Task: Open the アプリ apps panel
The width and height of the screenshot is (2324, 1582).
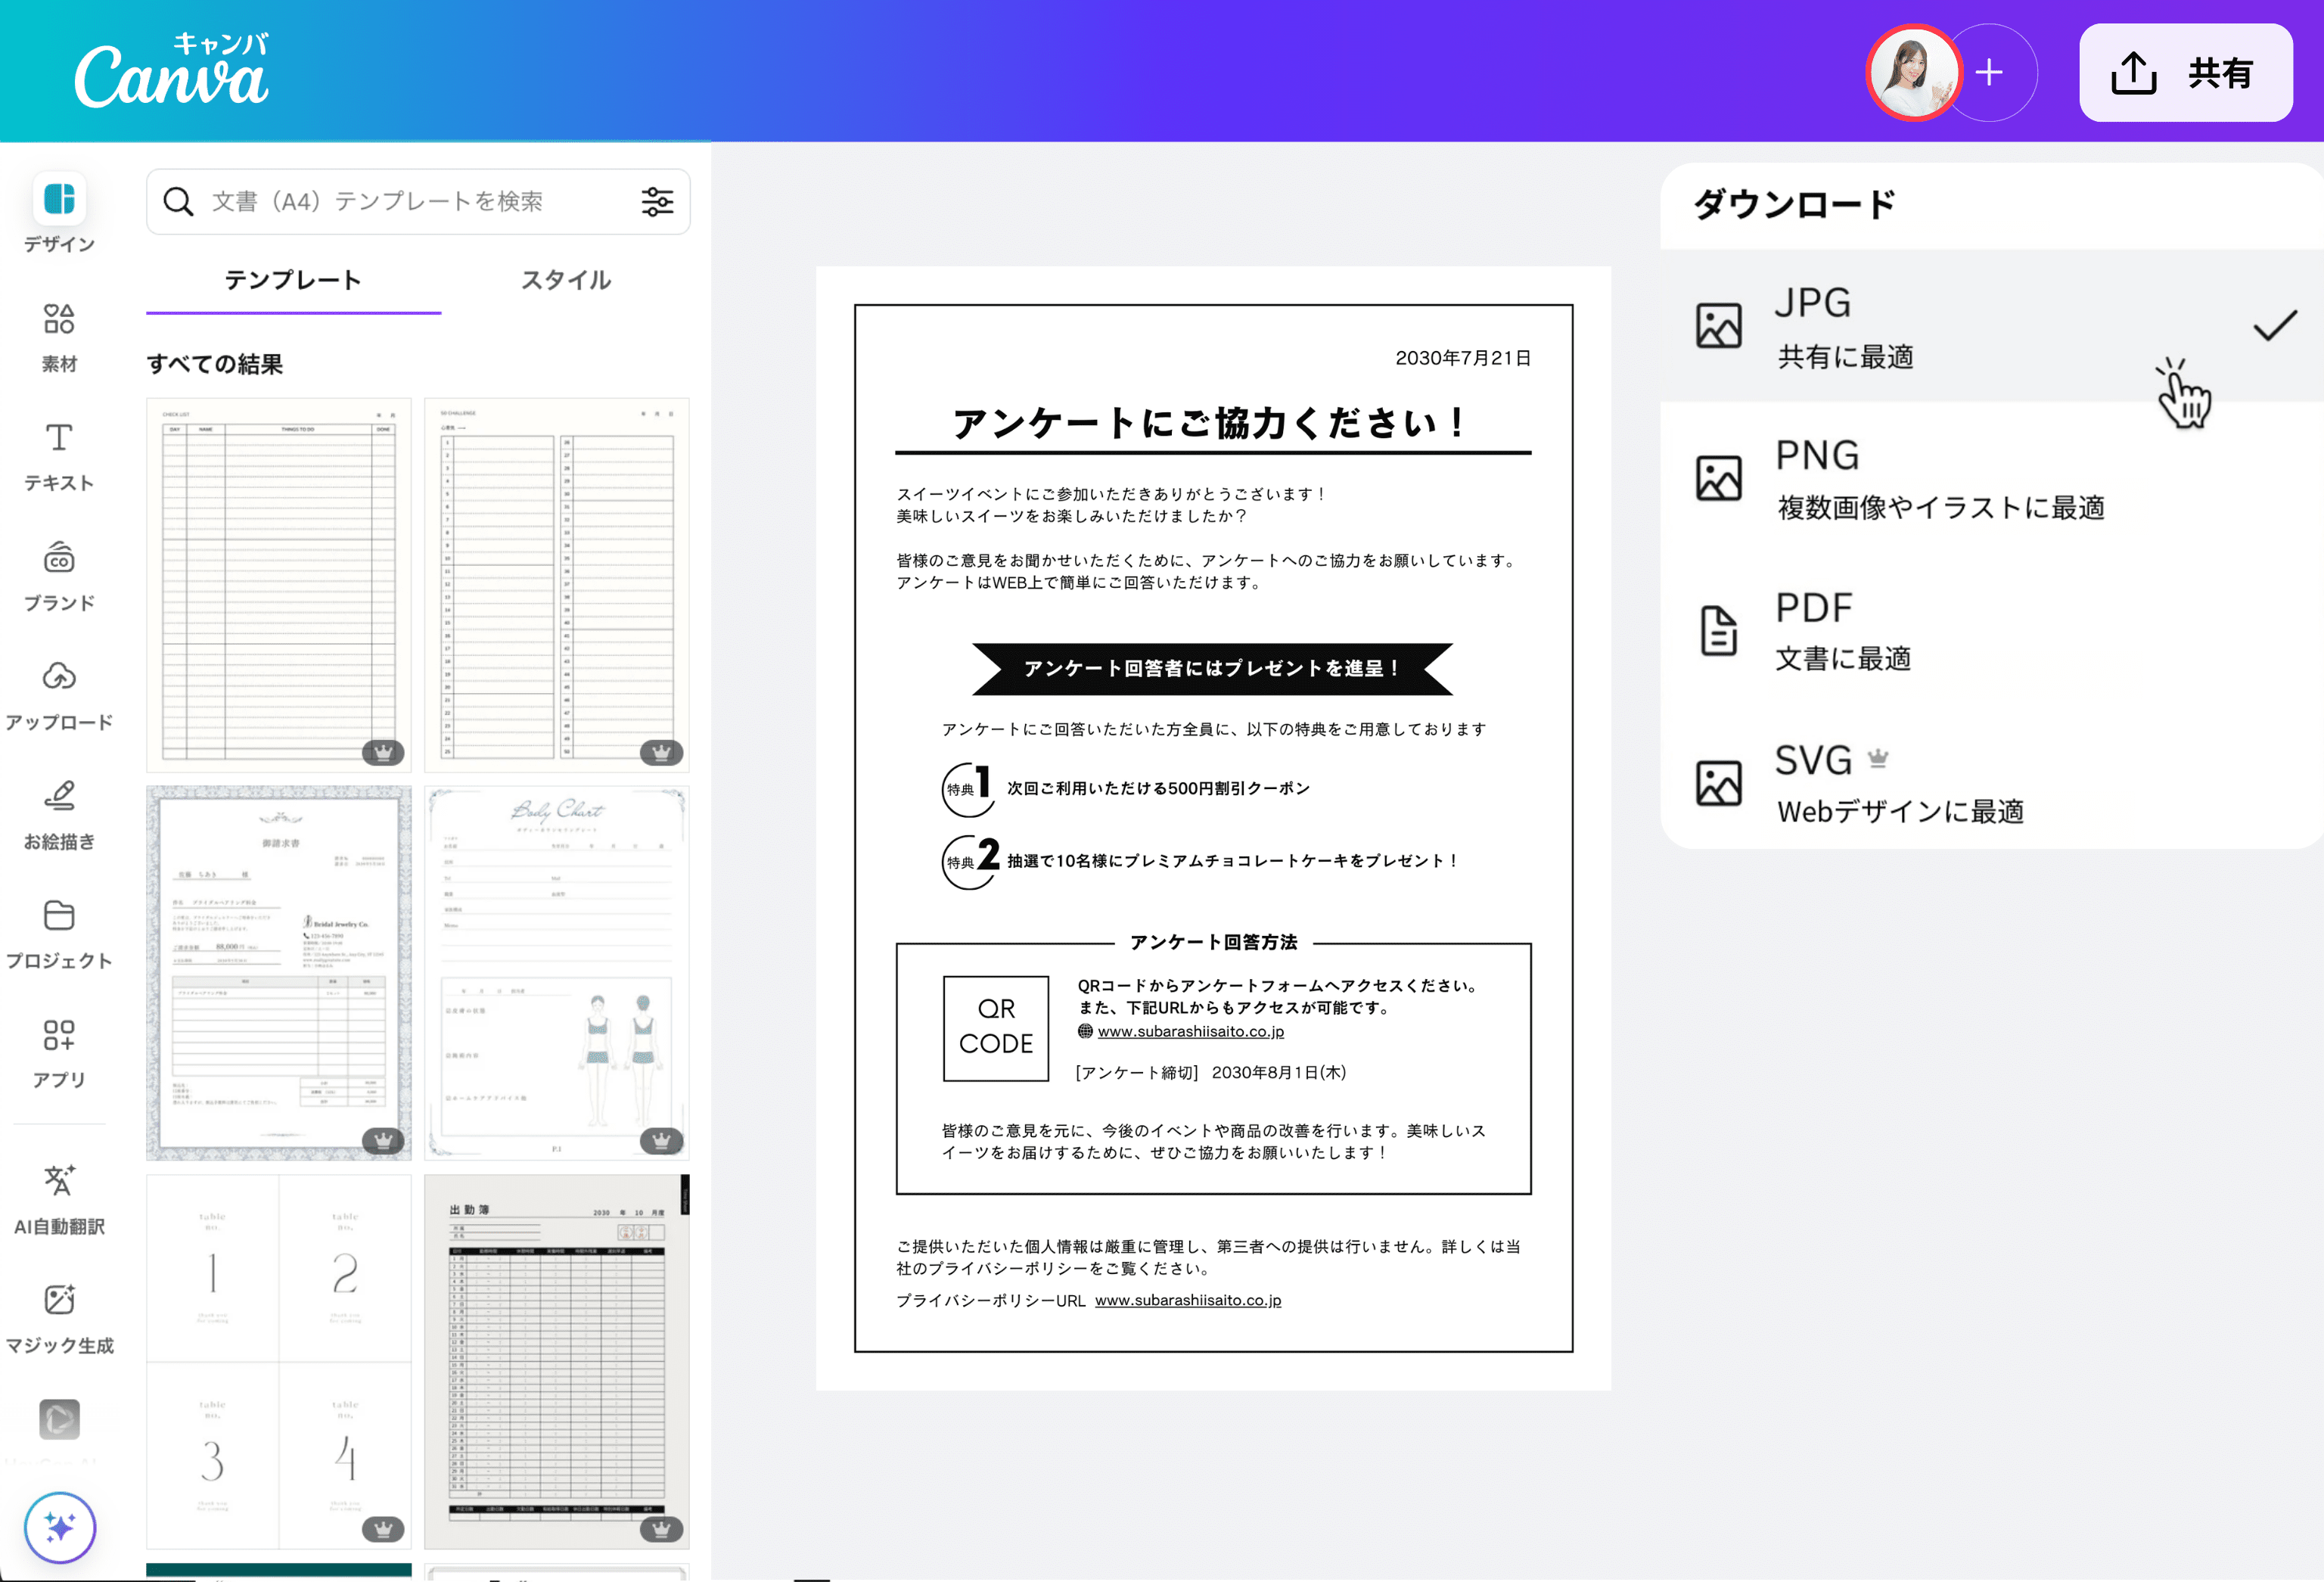Action: pos(59,1036)
